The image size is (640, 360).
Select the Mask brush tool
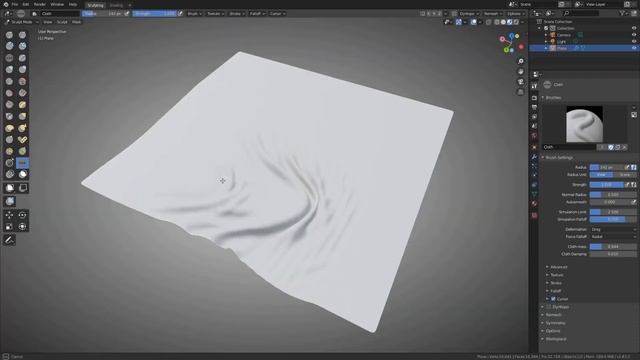click(x=22, y=174)
